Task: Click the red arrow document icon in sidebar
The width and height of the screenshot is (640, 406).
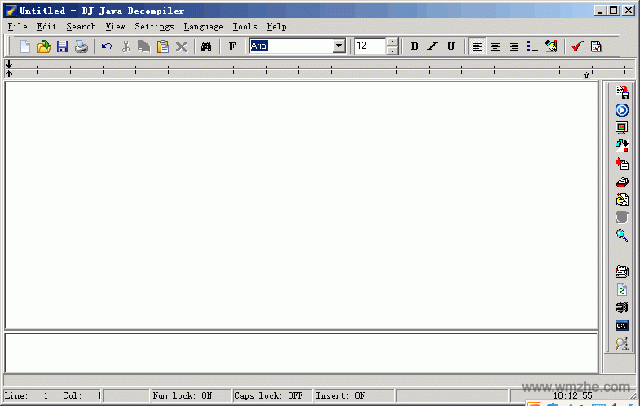Action: point(622,164)
